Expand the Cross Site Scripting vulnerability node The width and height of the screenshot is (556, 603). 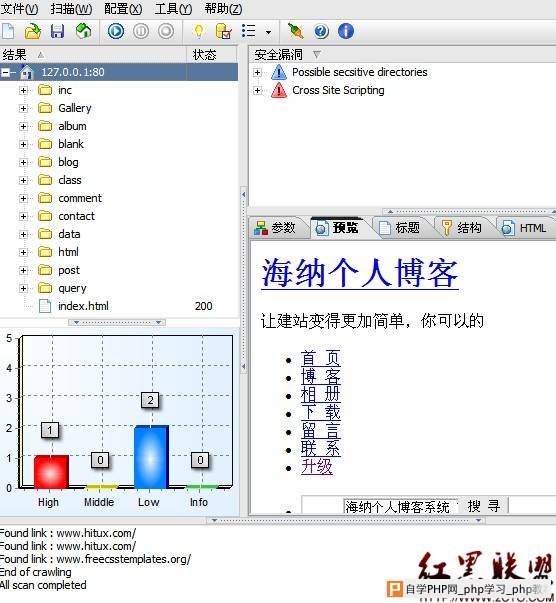click(x=258, y=90)
